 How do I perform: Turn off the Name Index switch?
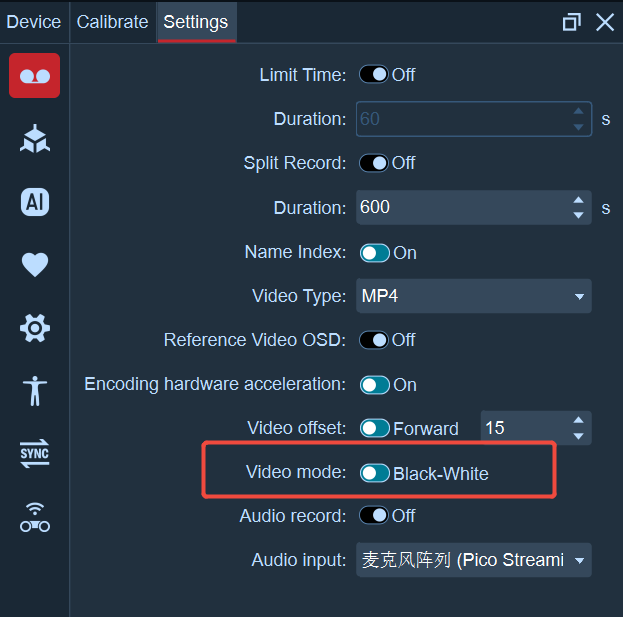374,253
